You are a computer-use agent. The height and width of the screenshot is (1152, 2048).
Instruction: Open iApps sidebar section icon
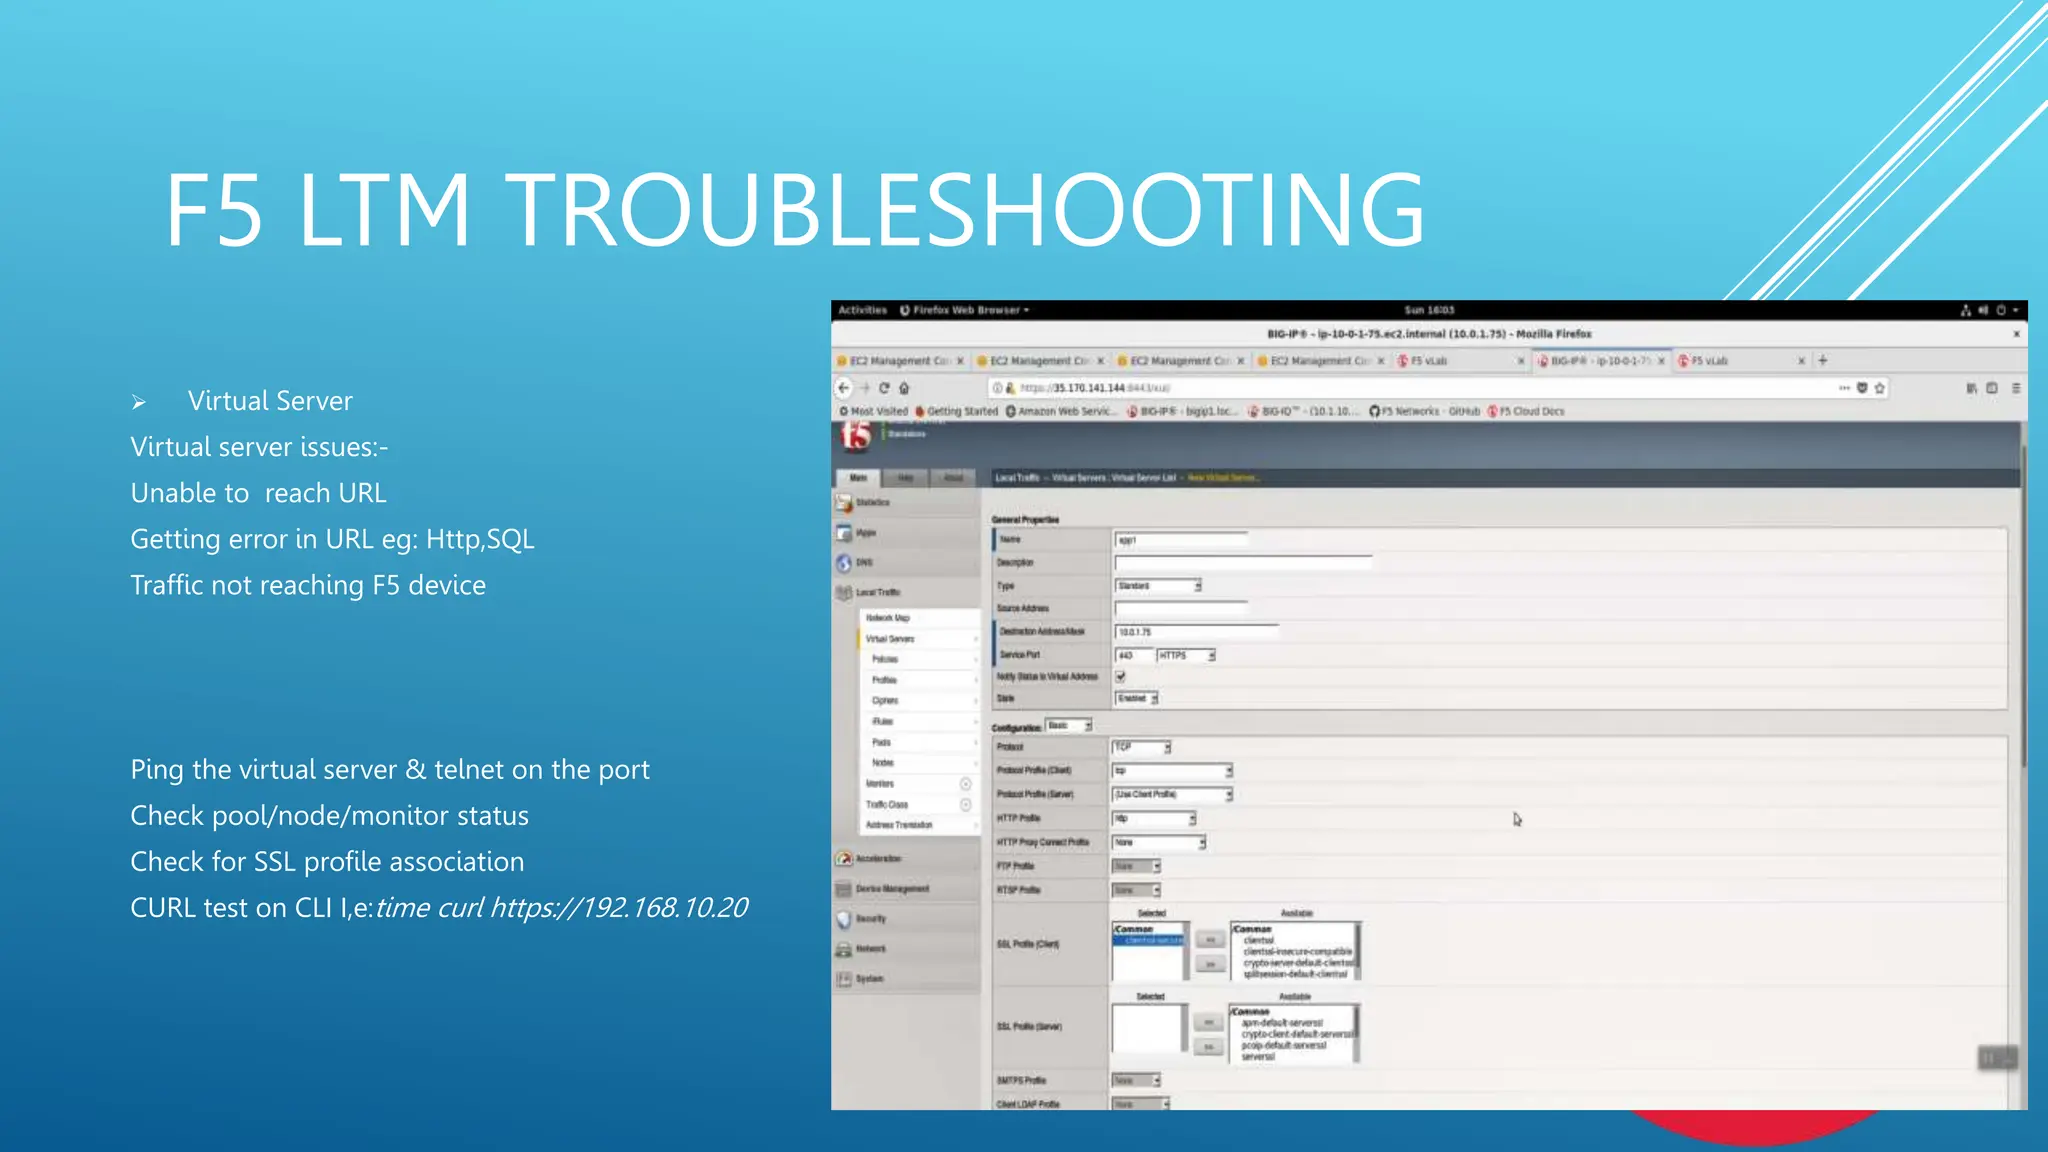pyautogui.click(x=844, y=533)
